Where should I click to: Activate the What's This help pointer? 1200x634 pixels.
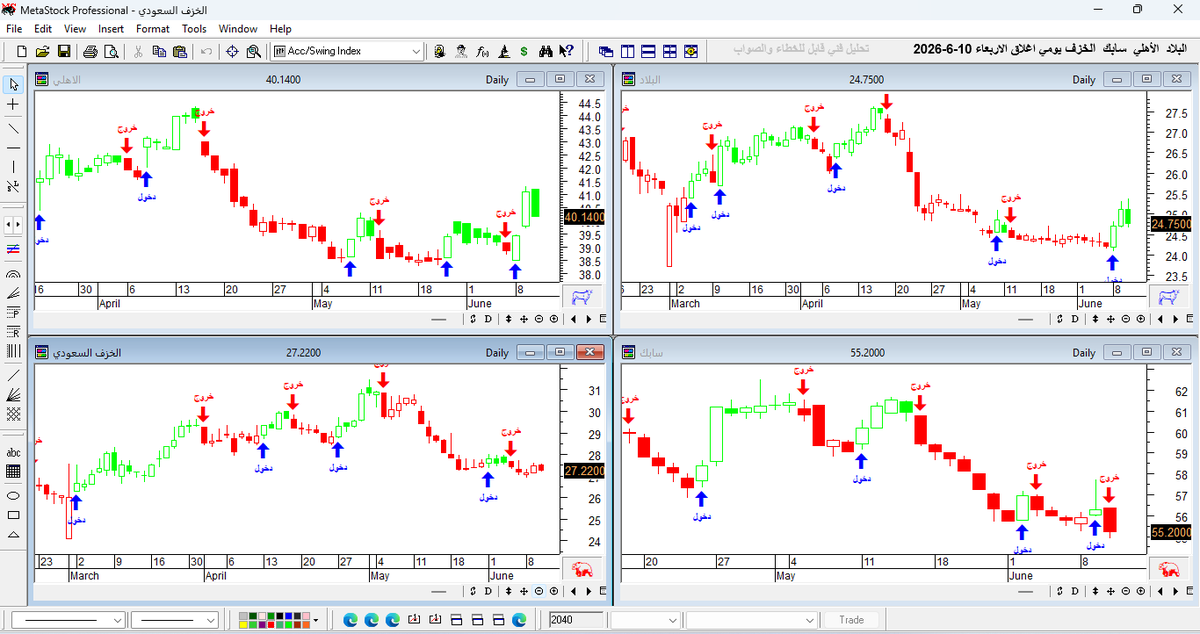coord(566,51)
